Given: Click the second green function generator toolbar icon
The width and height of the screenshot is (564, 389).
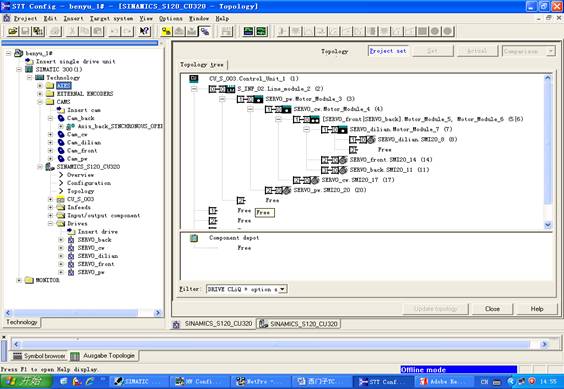Looking at the screenshot, I should 261,31.
